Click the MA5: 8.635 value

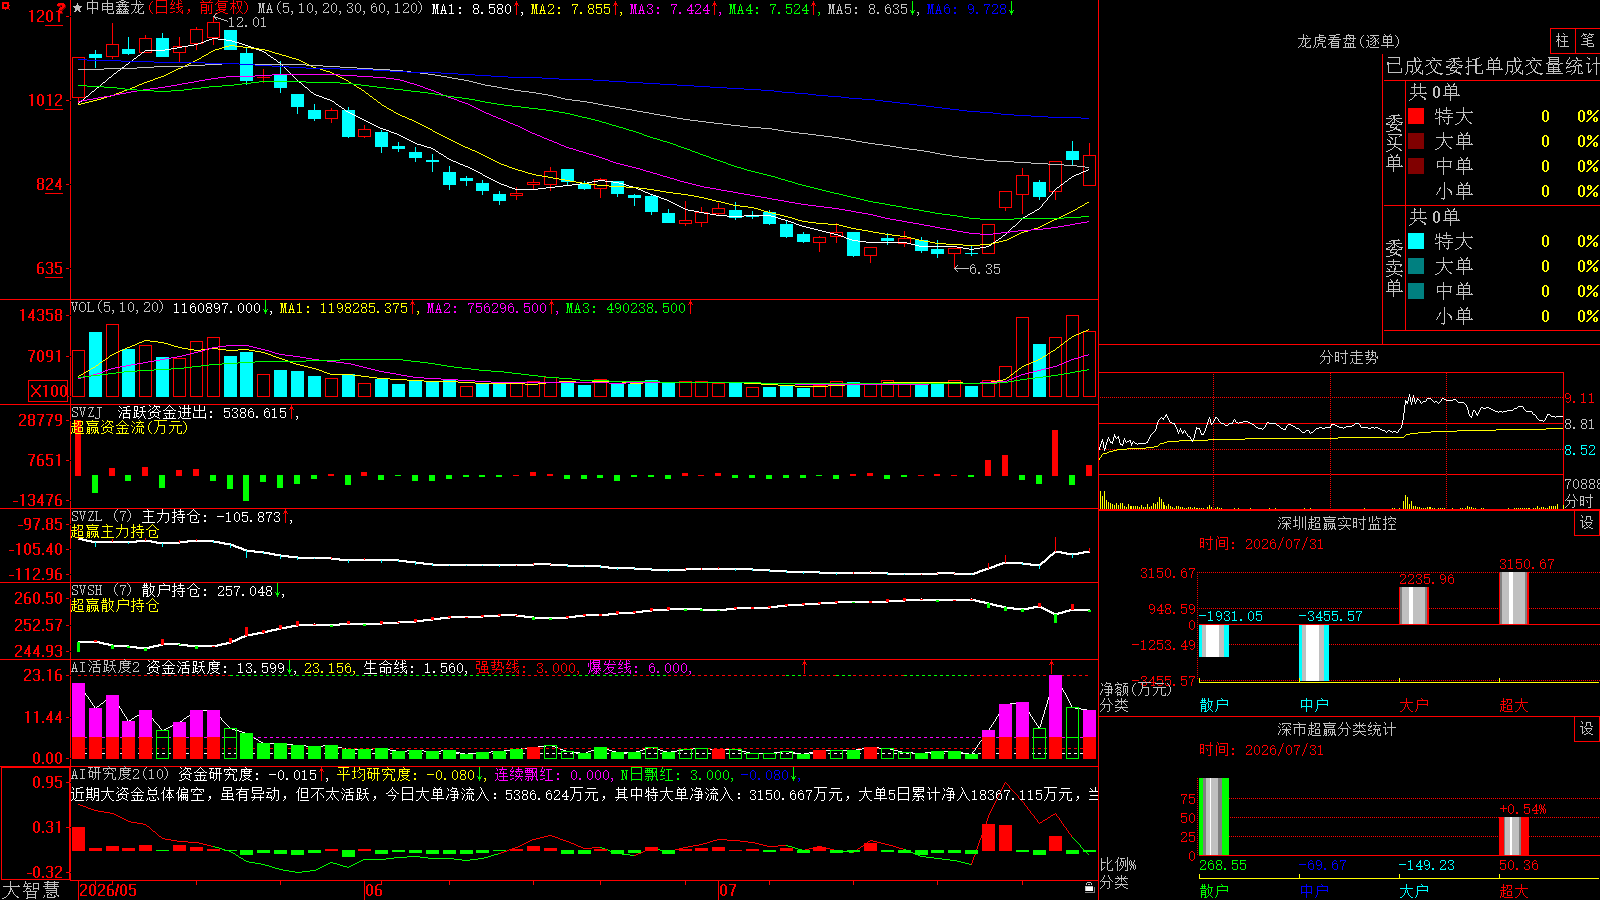coord(868,9)
